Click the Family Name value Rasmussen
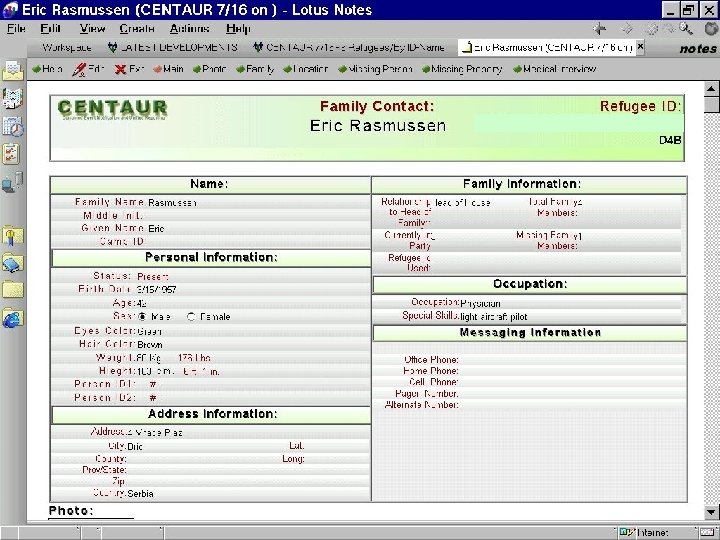 [x=172, y=203]
